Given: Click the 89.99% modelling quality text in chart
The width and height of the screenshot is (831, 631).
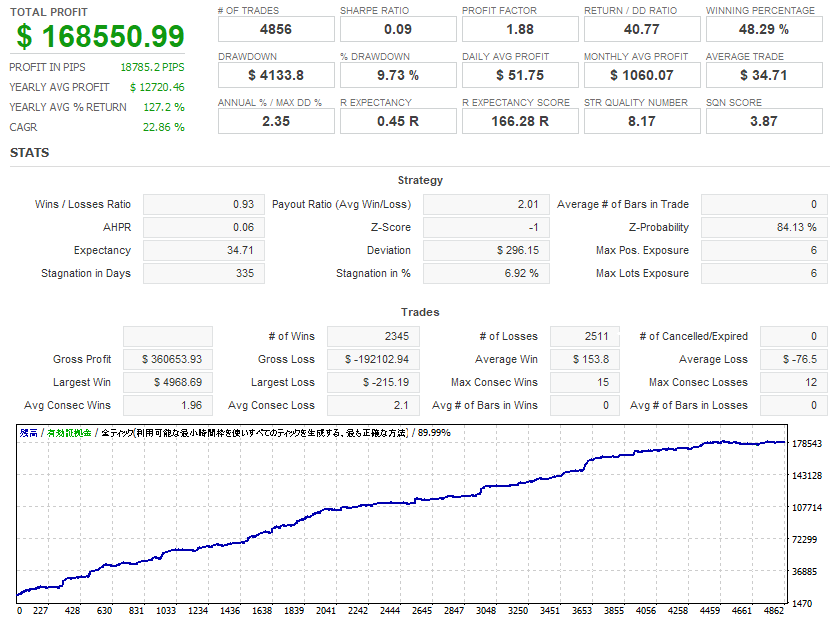Looking at the screenshot, I should 434,433.
